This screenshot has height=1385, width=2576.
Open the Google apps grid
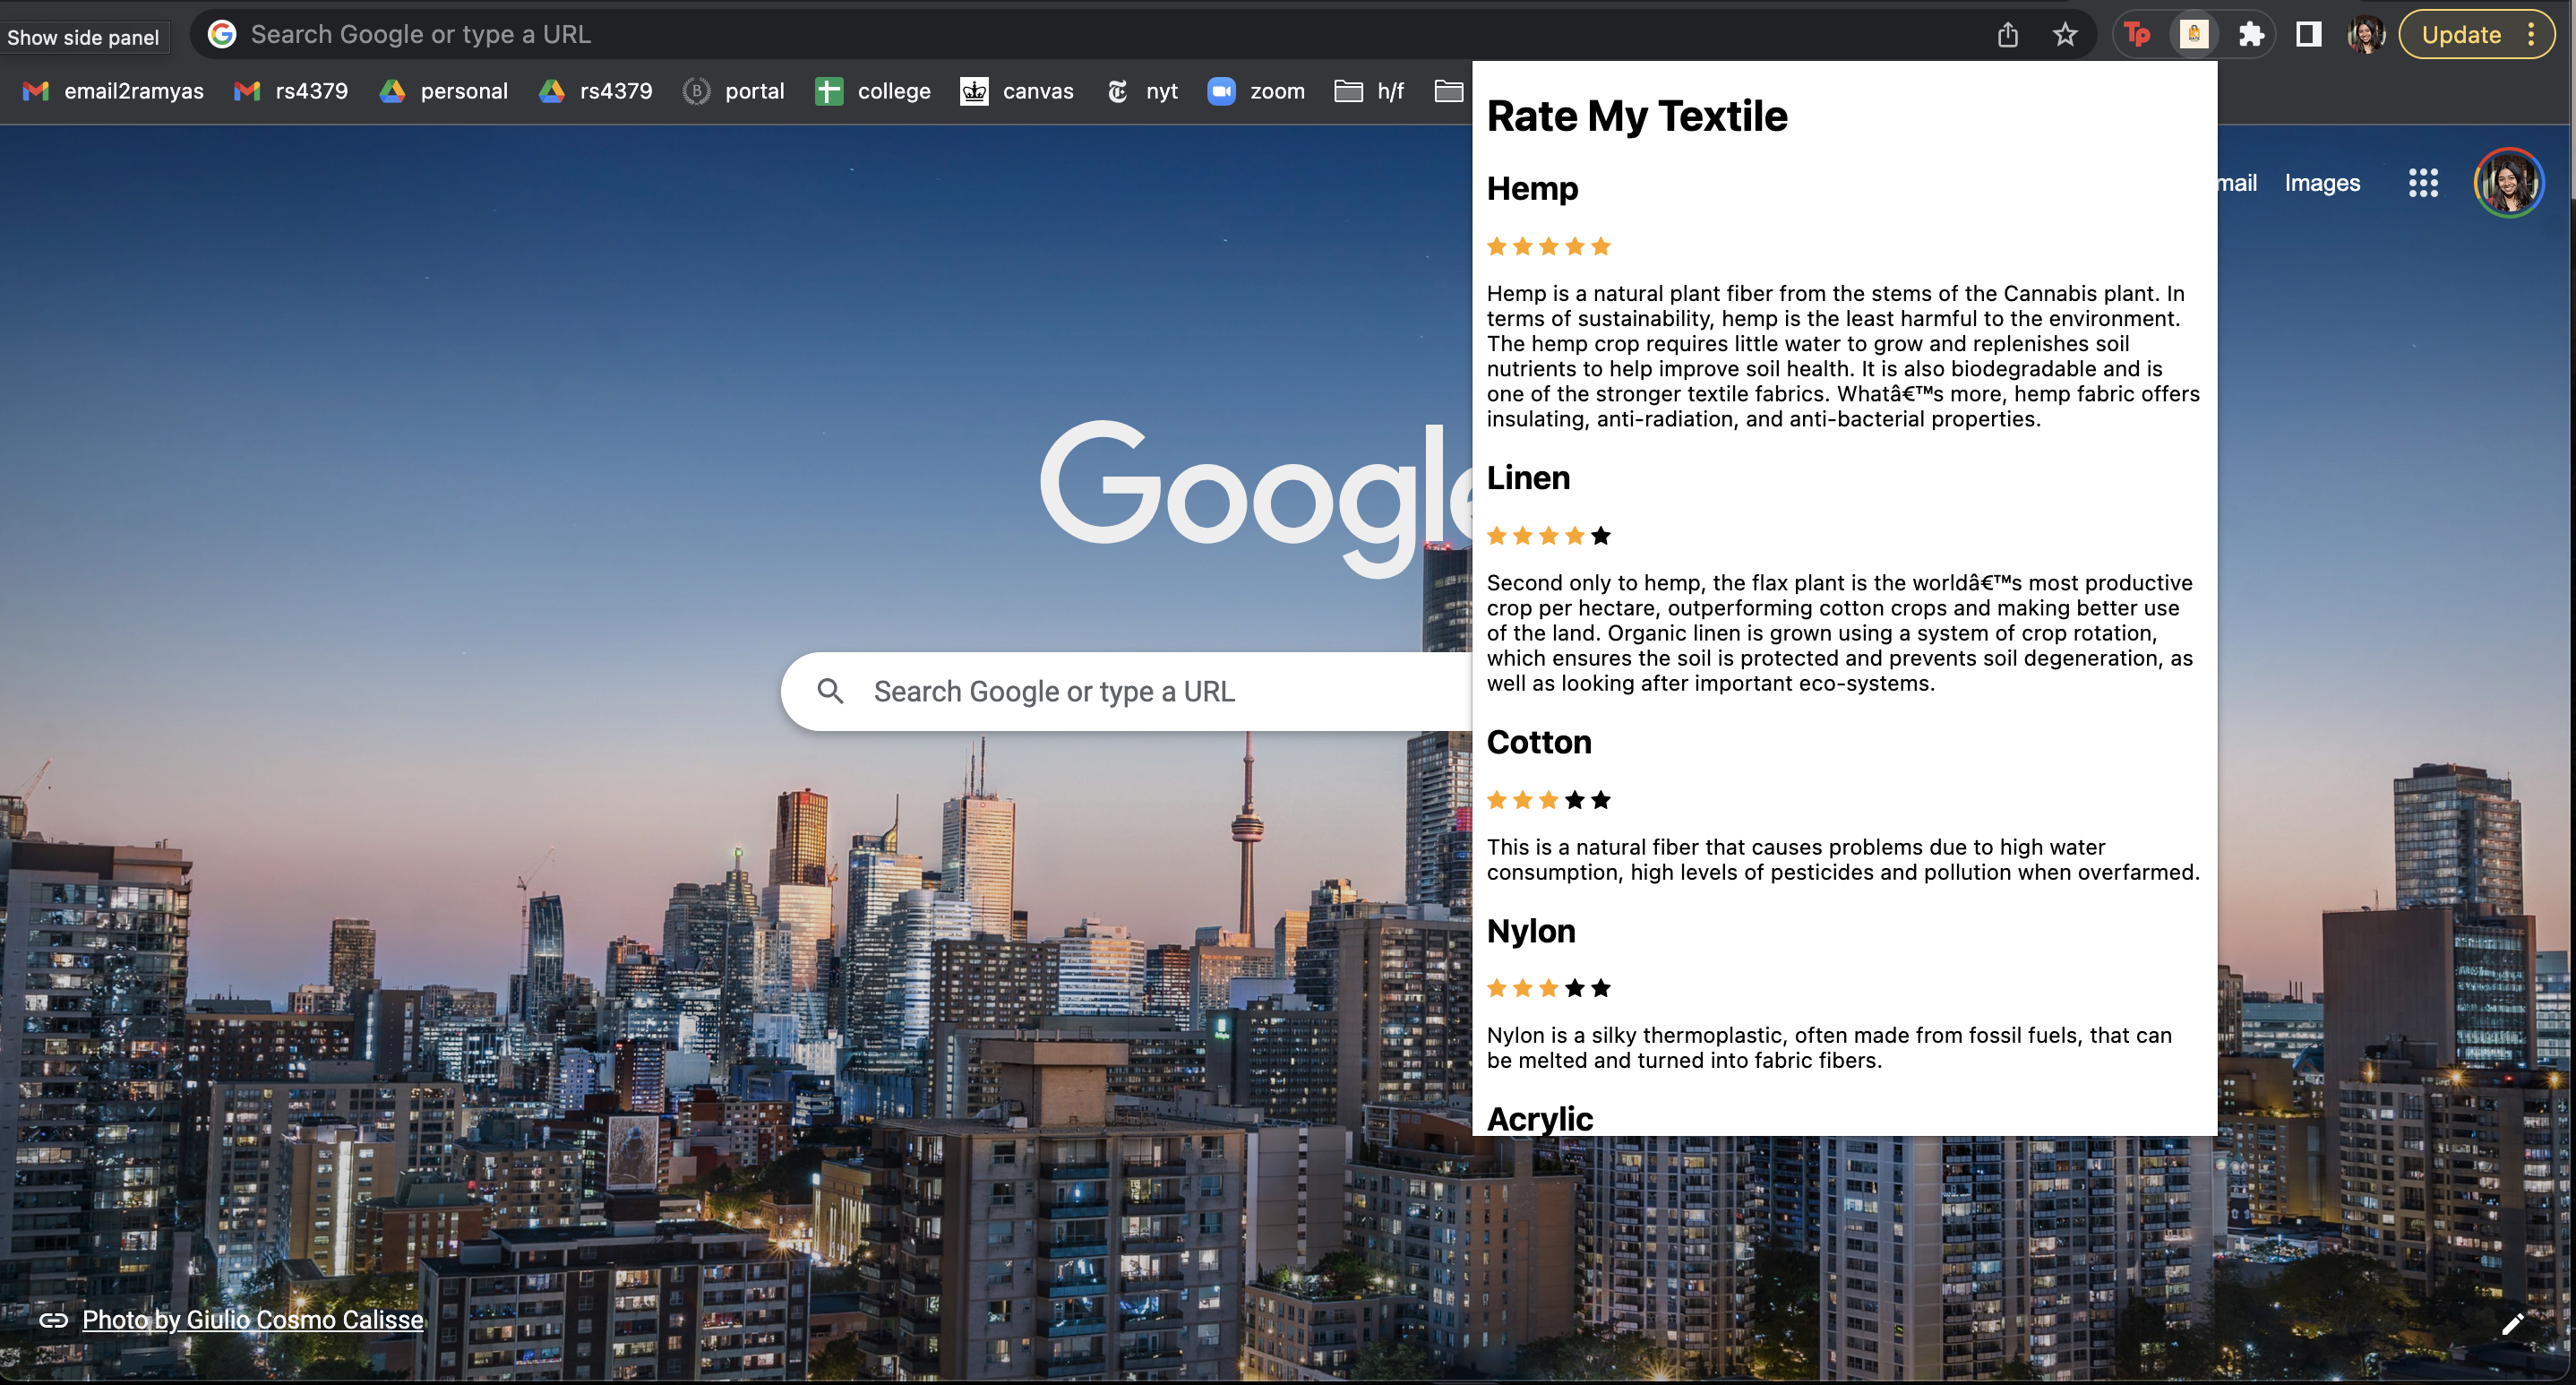2422,183
